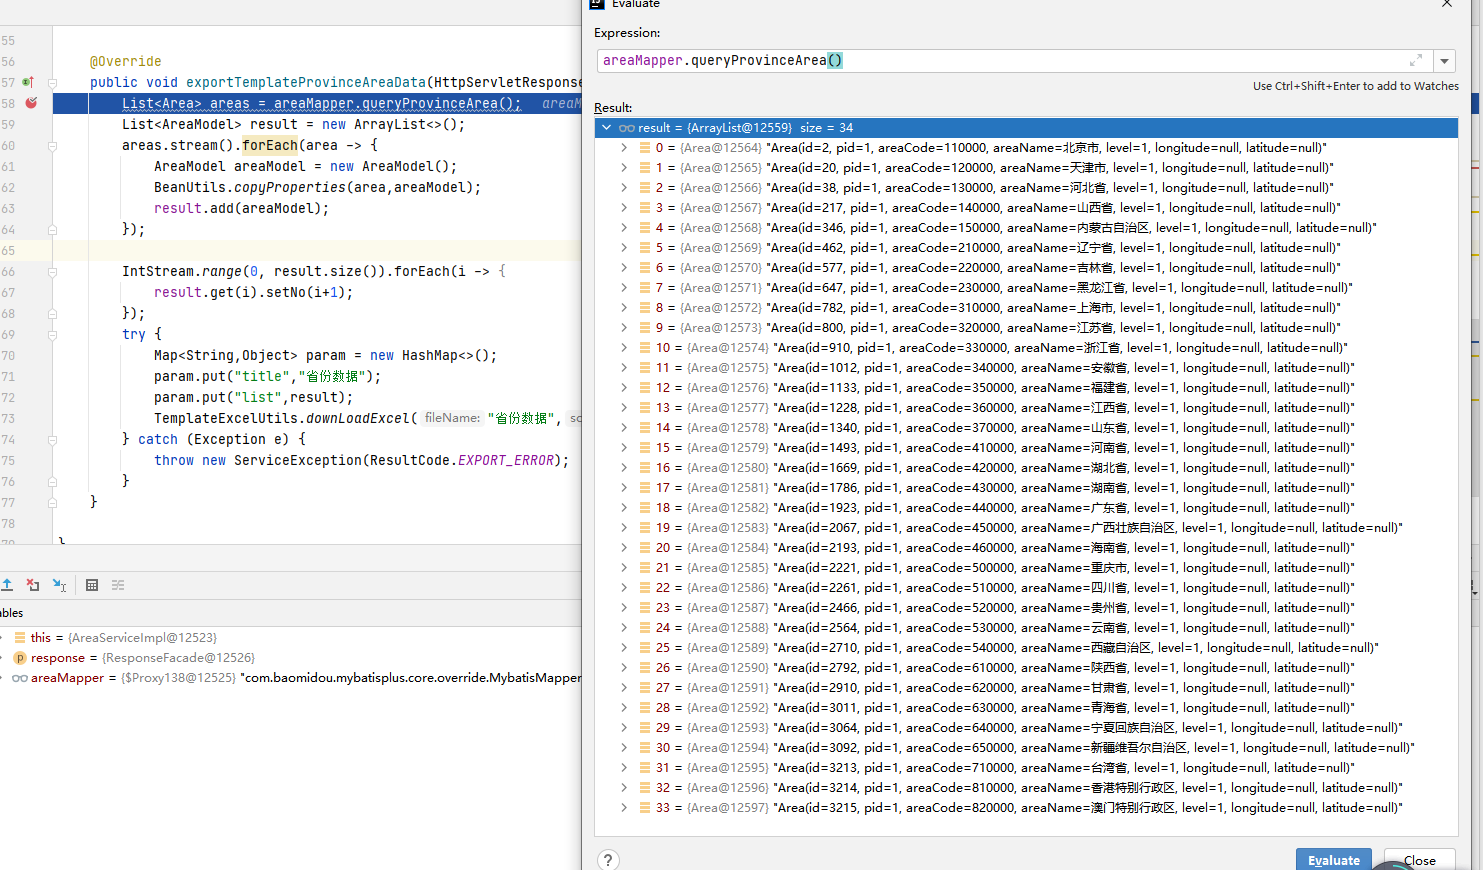Toggle the breakpoint on line 58
1483x870 pixels.
pos(31,103)
